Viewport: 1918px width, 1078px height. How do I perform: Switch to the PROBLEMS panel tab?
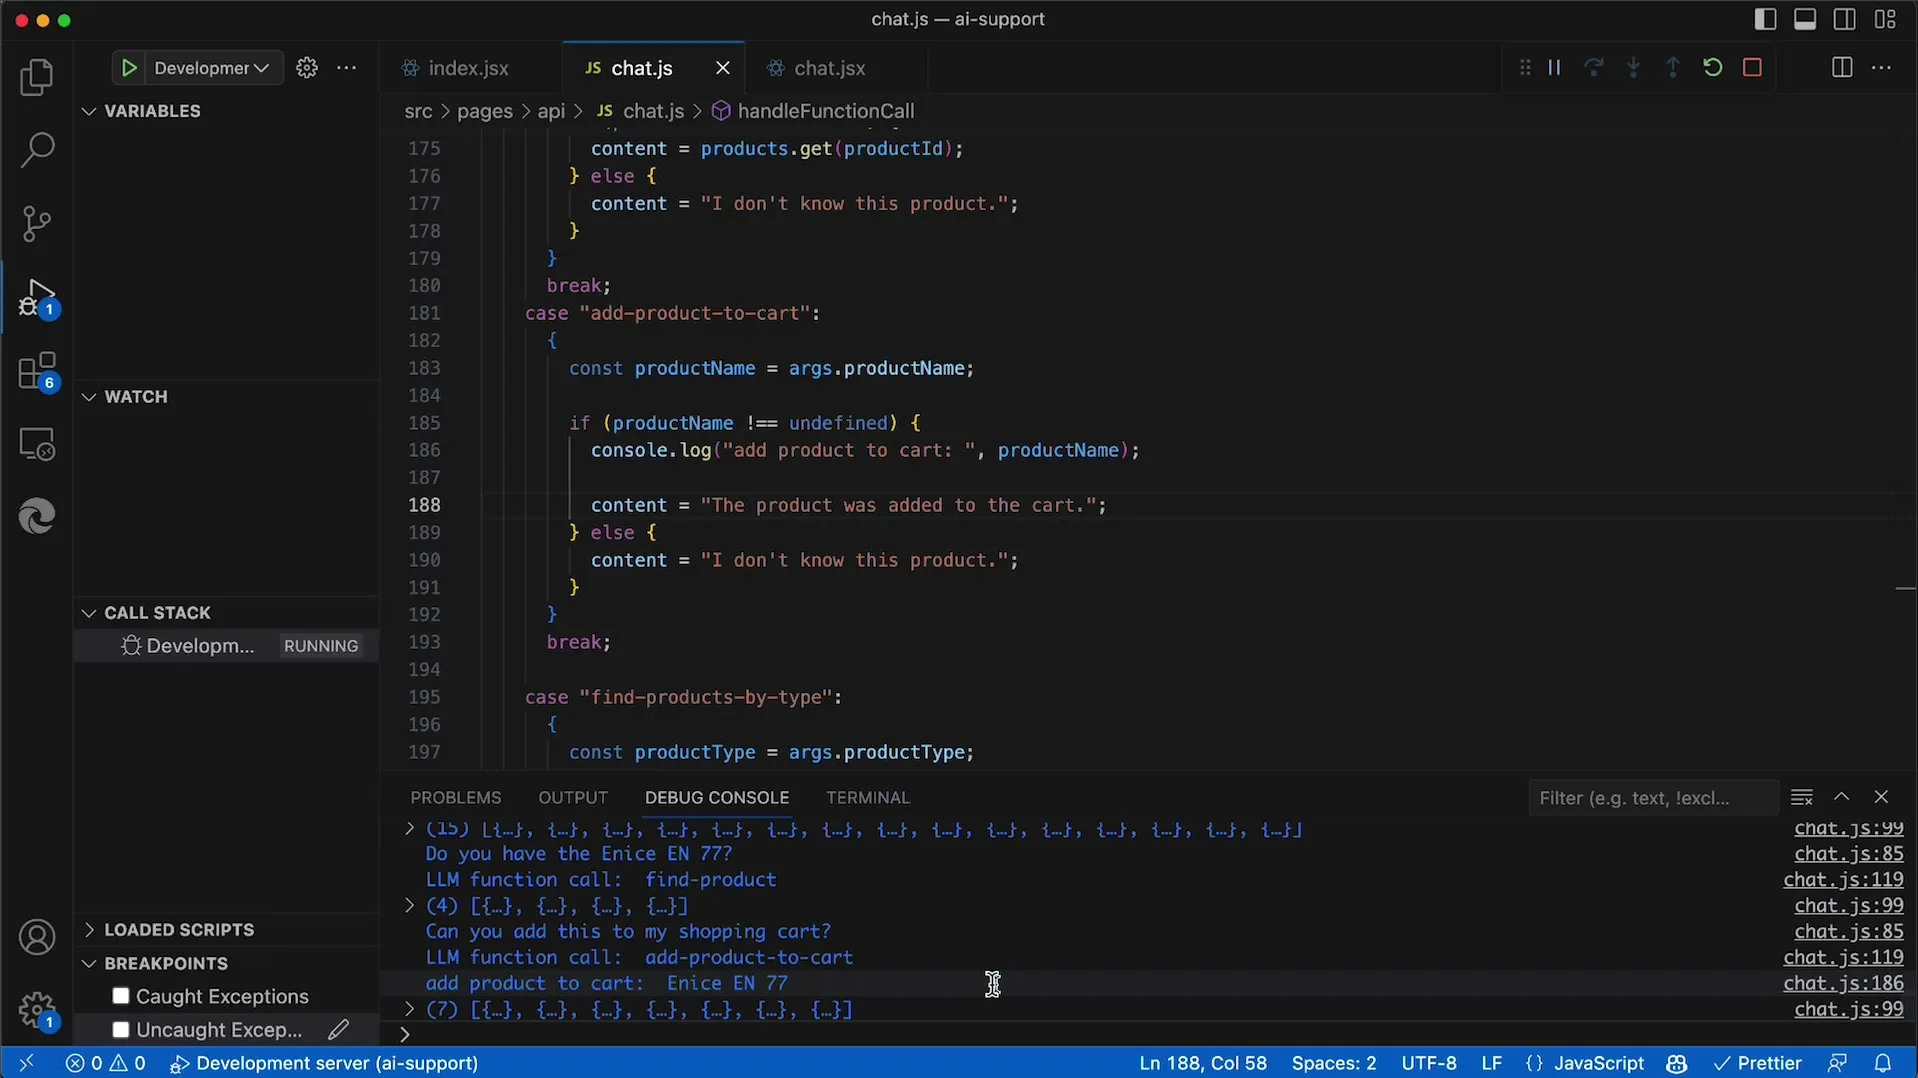(455, 798)
